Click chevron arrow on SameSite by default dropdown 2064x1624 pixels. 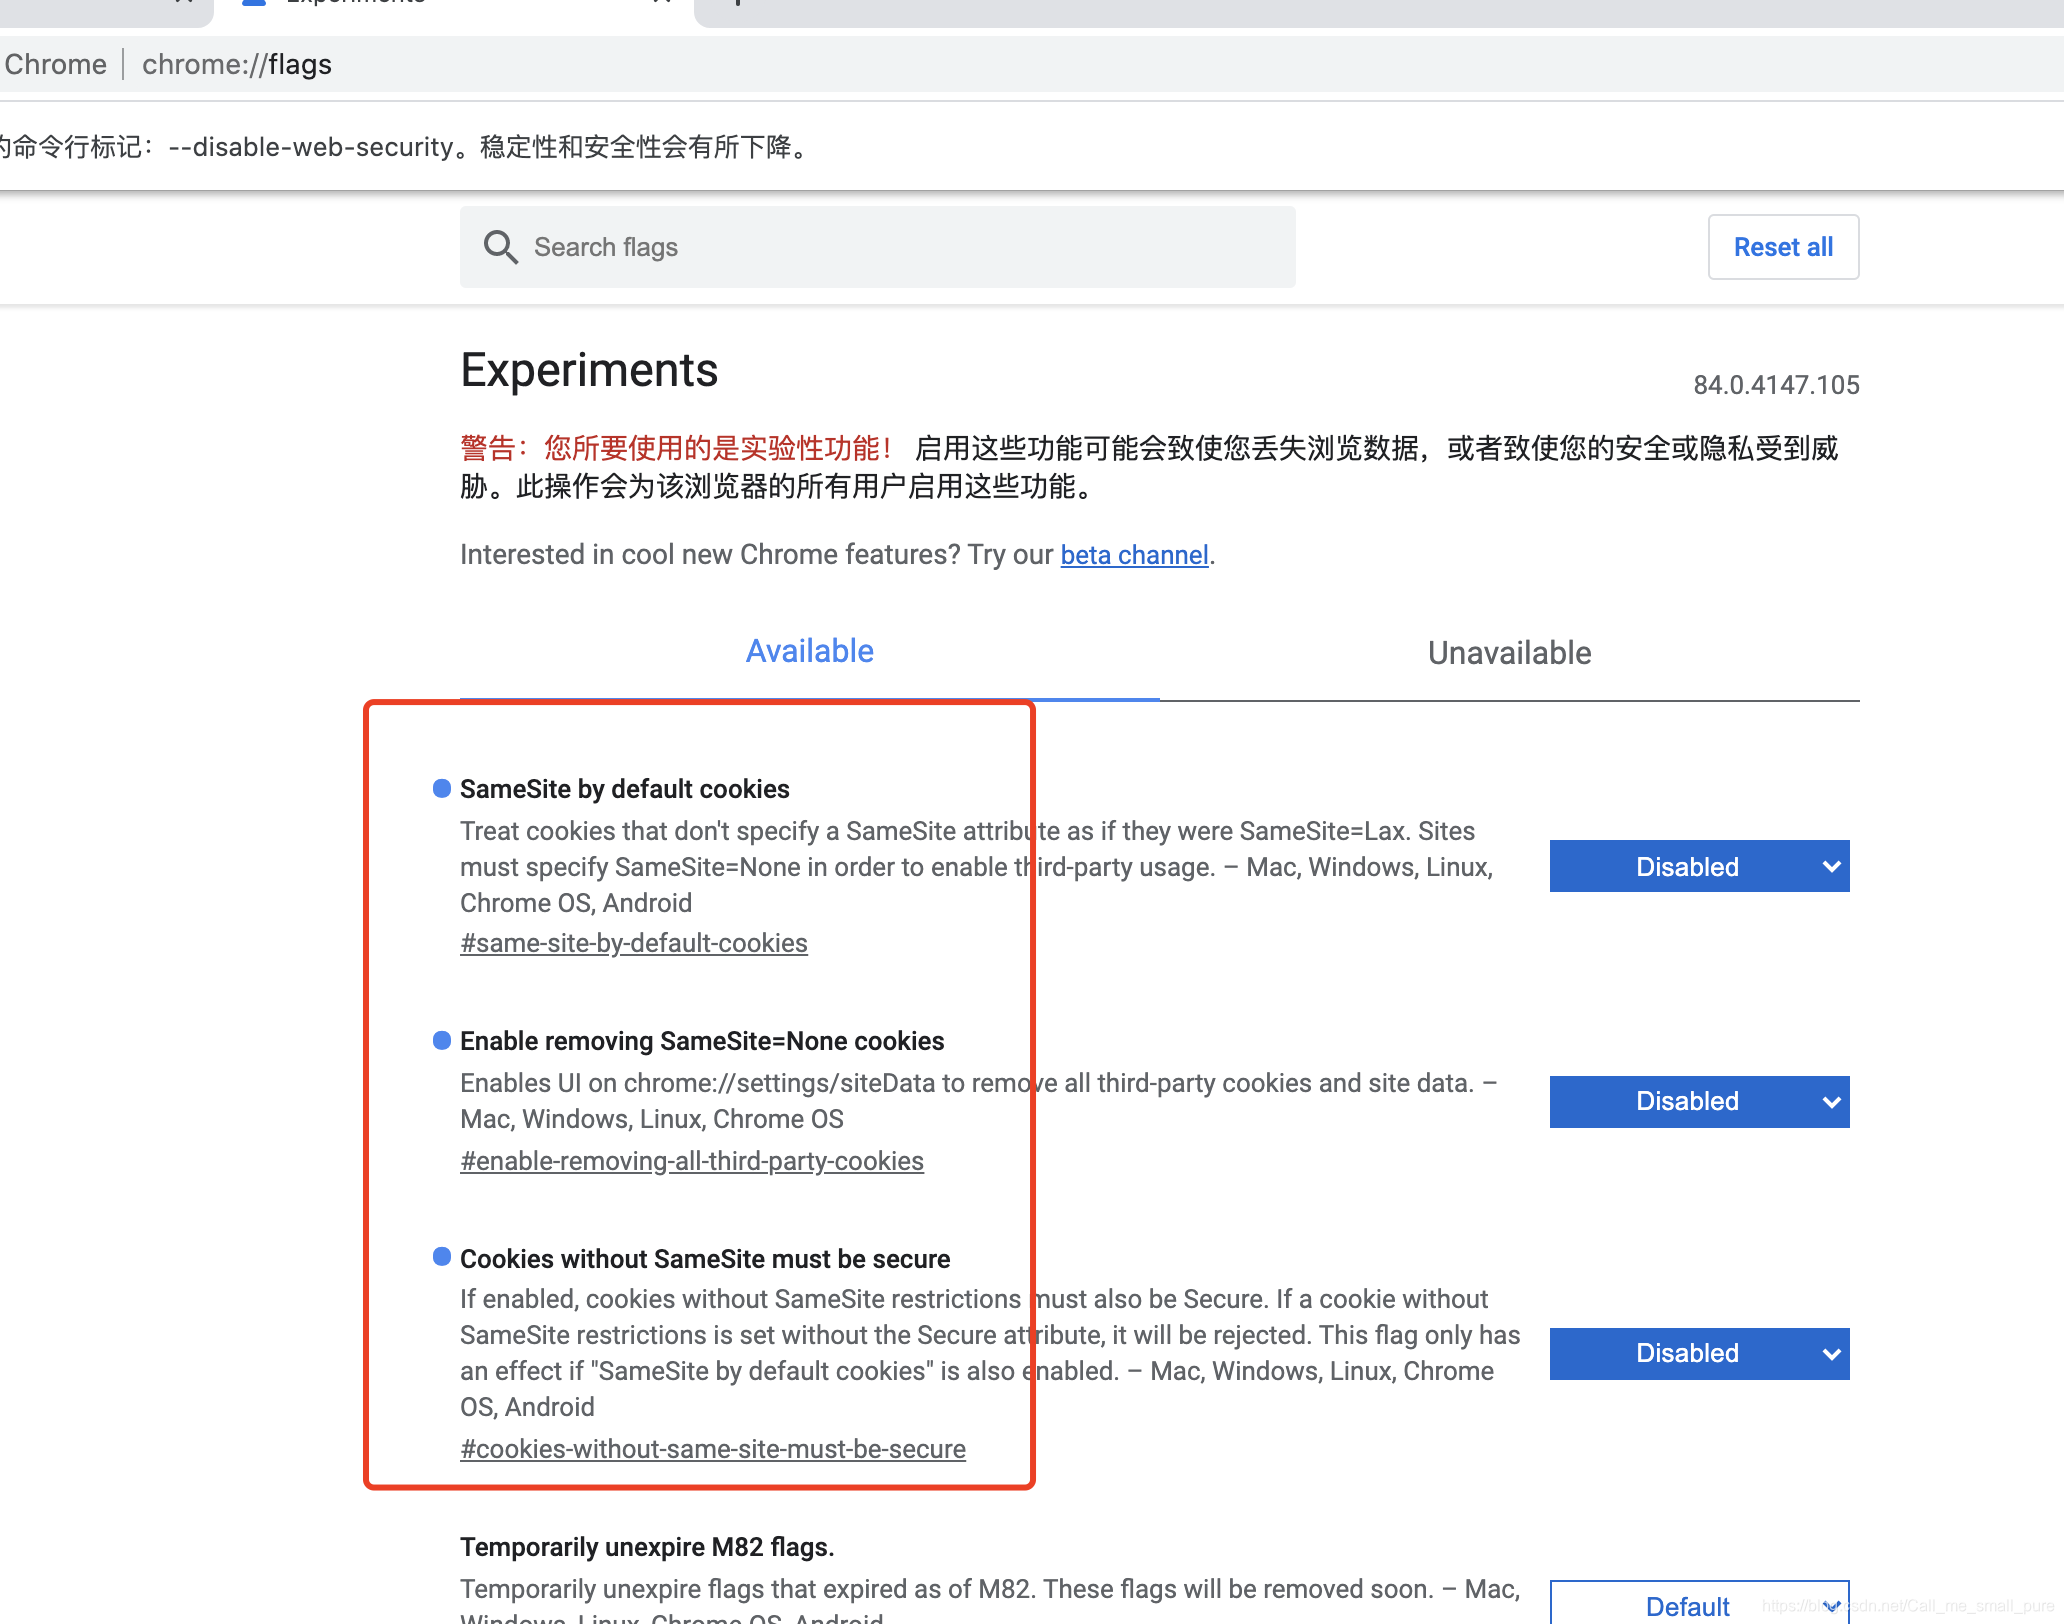[x=1831, y=867]
